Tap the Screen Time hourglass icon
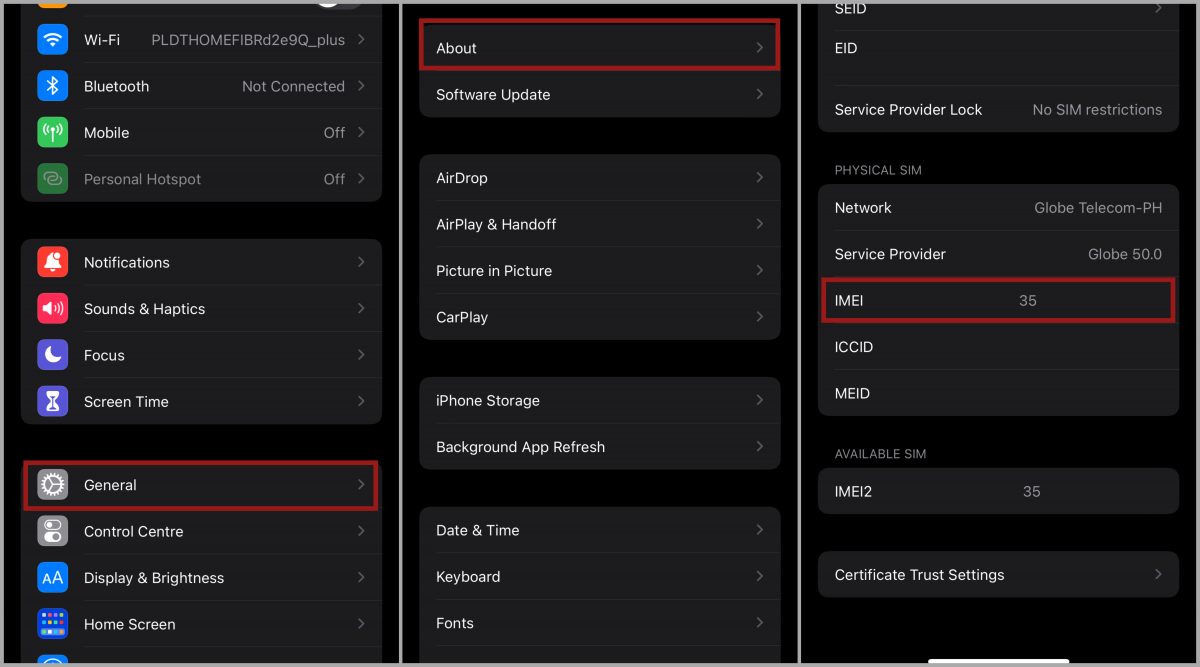 pos(53,401)
